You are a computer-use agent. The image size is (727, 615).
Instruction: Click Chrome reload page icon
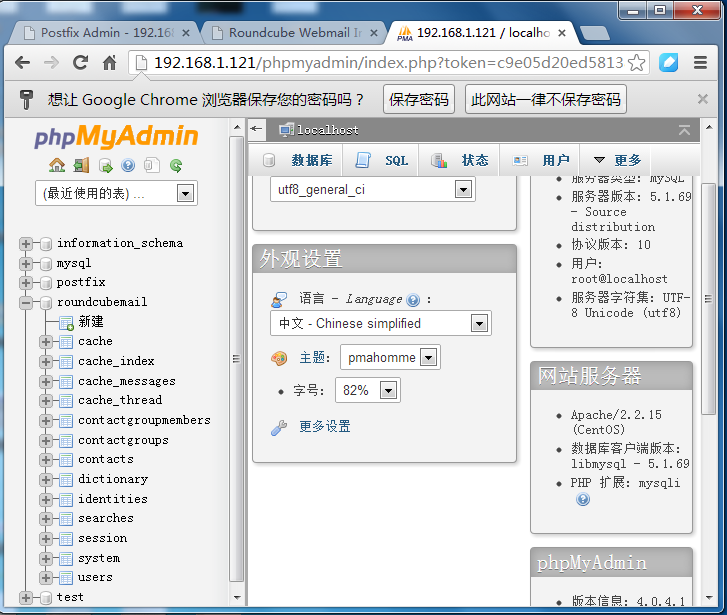81,62
